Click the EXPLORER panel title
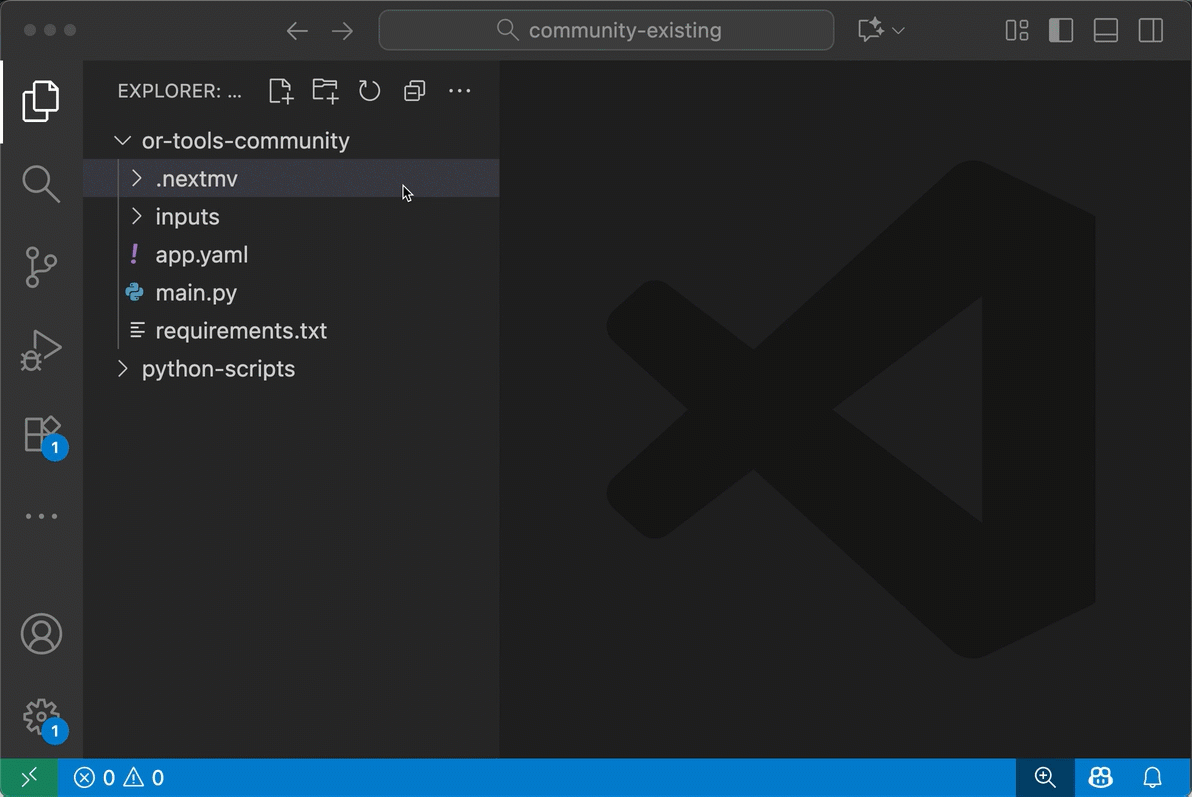The image size is (1192, 797). point(179,91)
